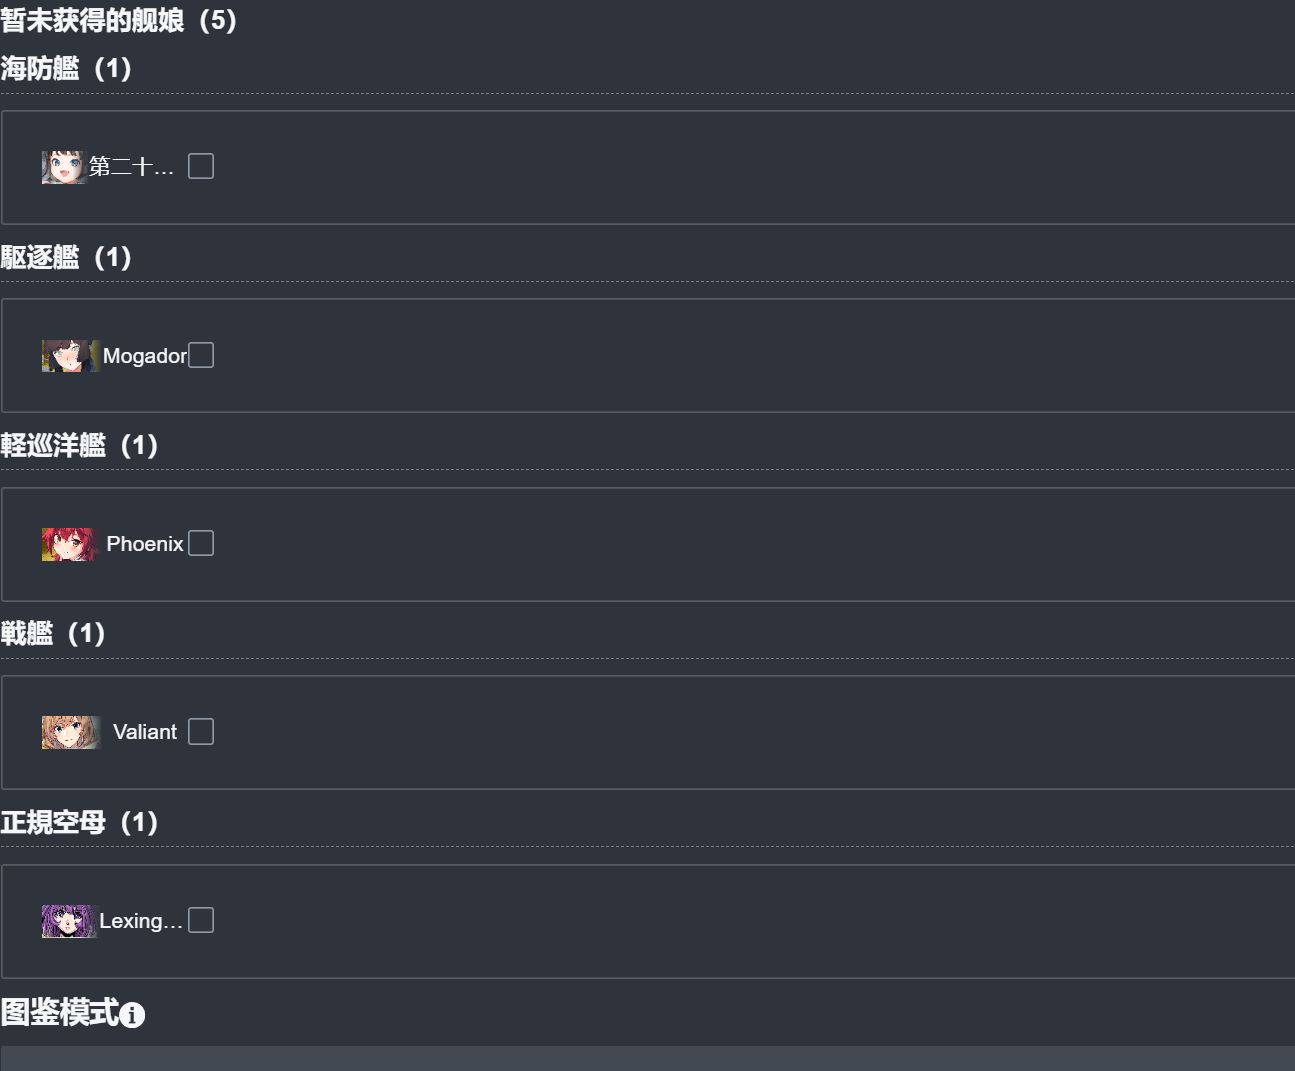Screen dimensions: 1295x1071
Task: Click the gray field below 图鉴模式
Action: [x=648, y=1058]
